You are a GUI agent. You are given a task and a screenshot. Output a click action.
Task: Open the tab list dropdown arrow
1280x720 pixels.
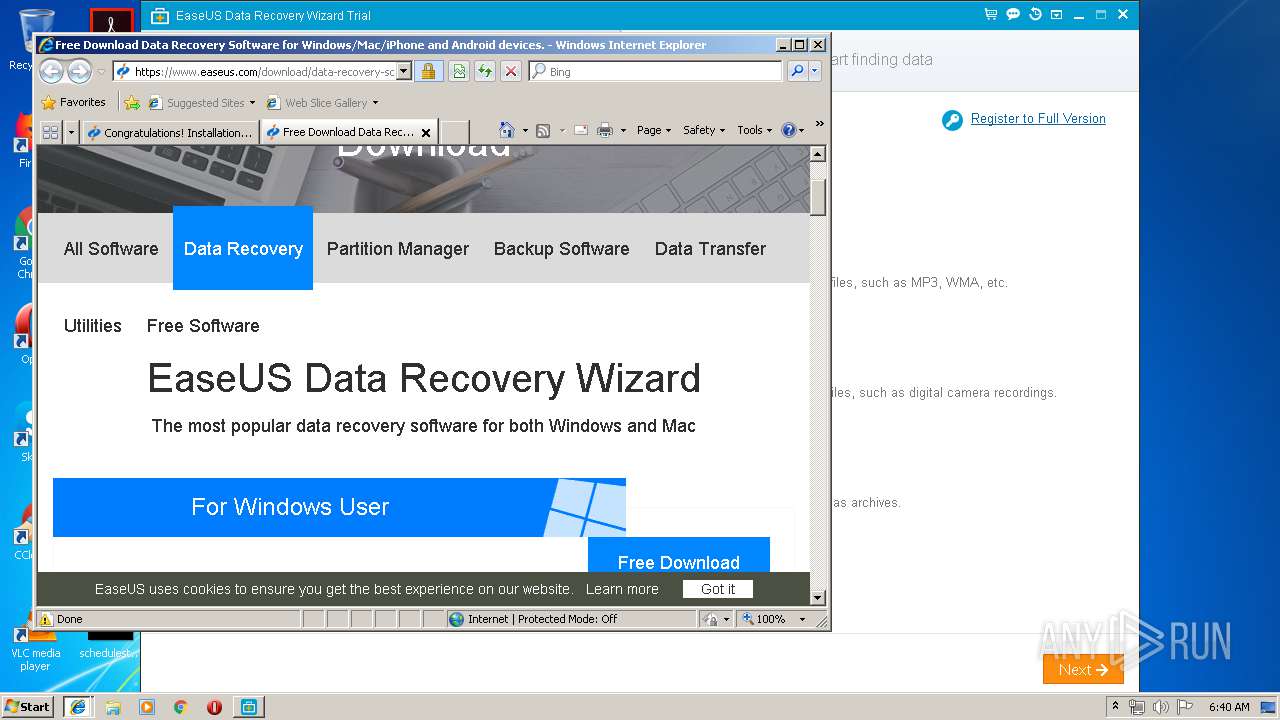[71, 132]
